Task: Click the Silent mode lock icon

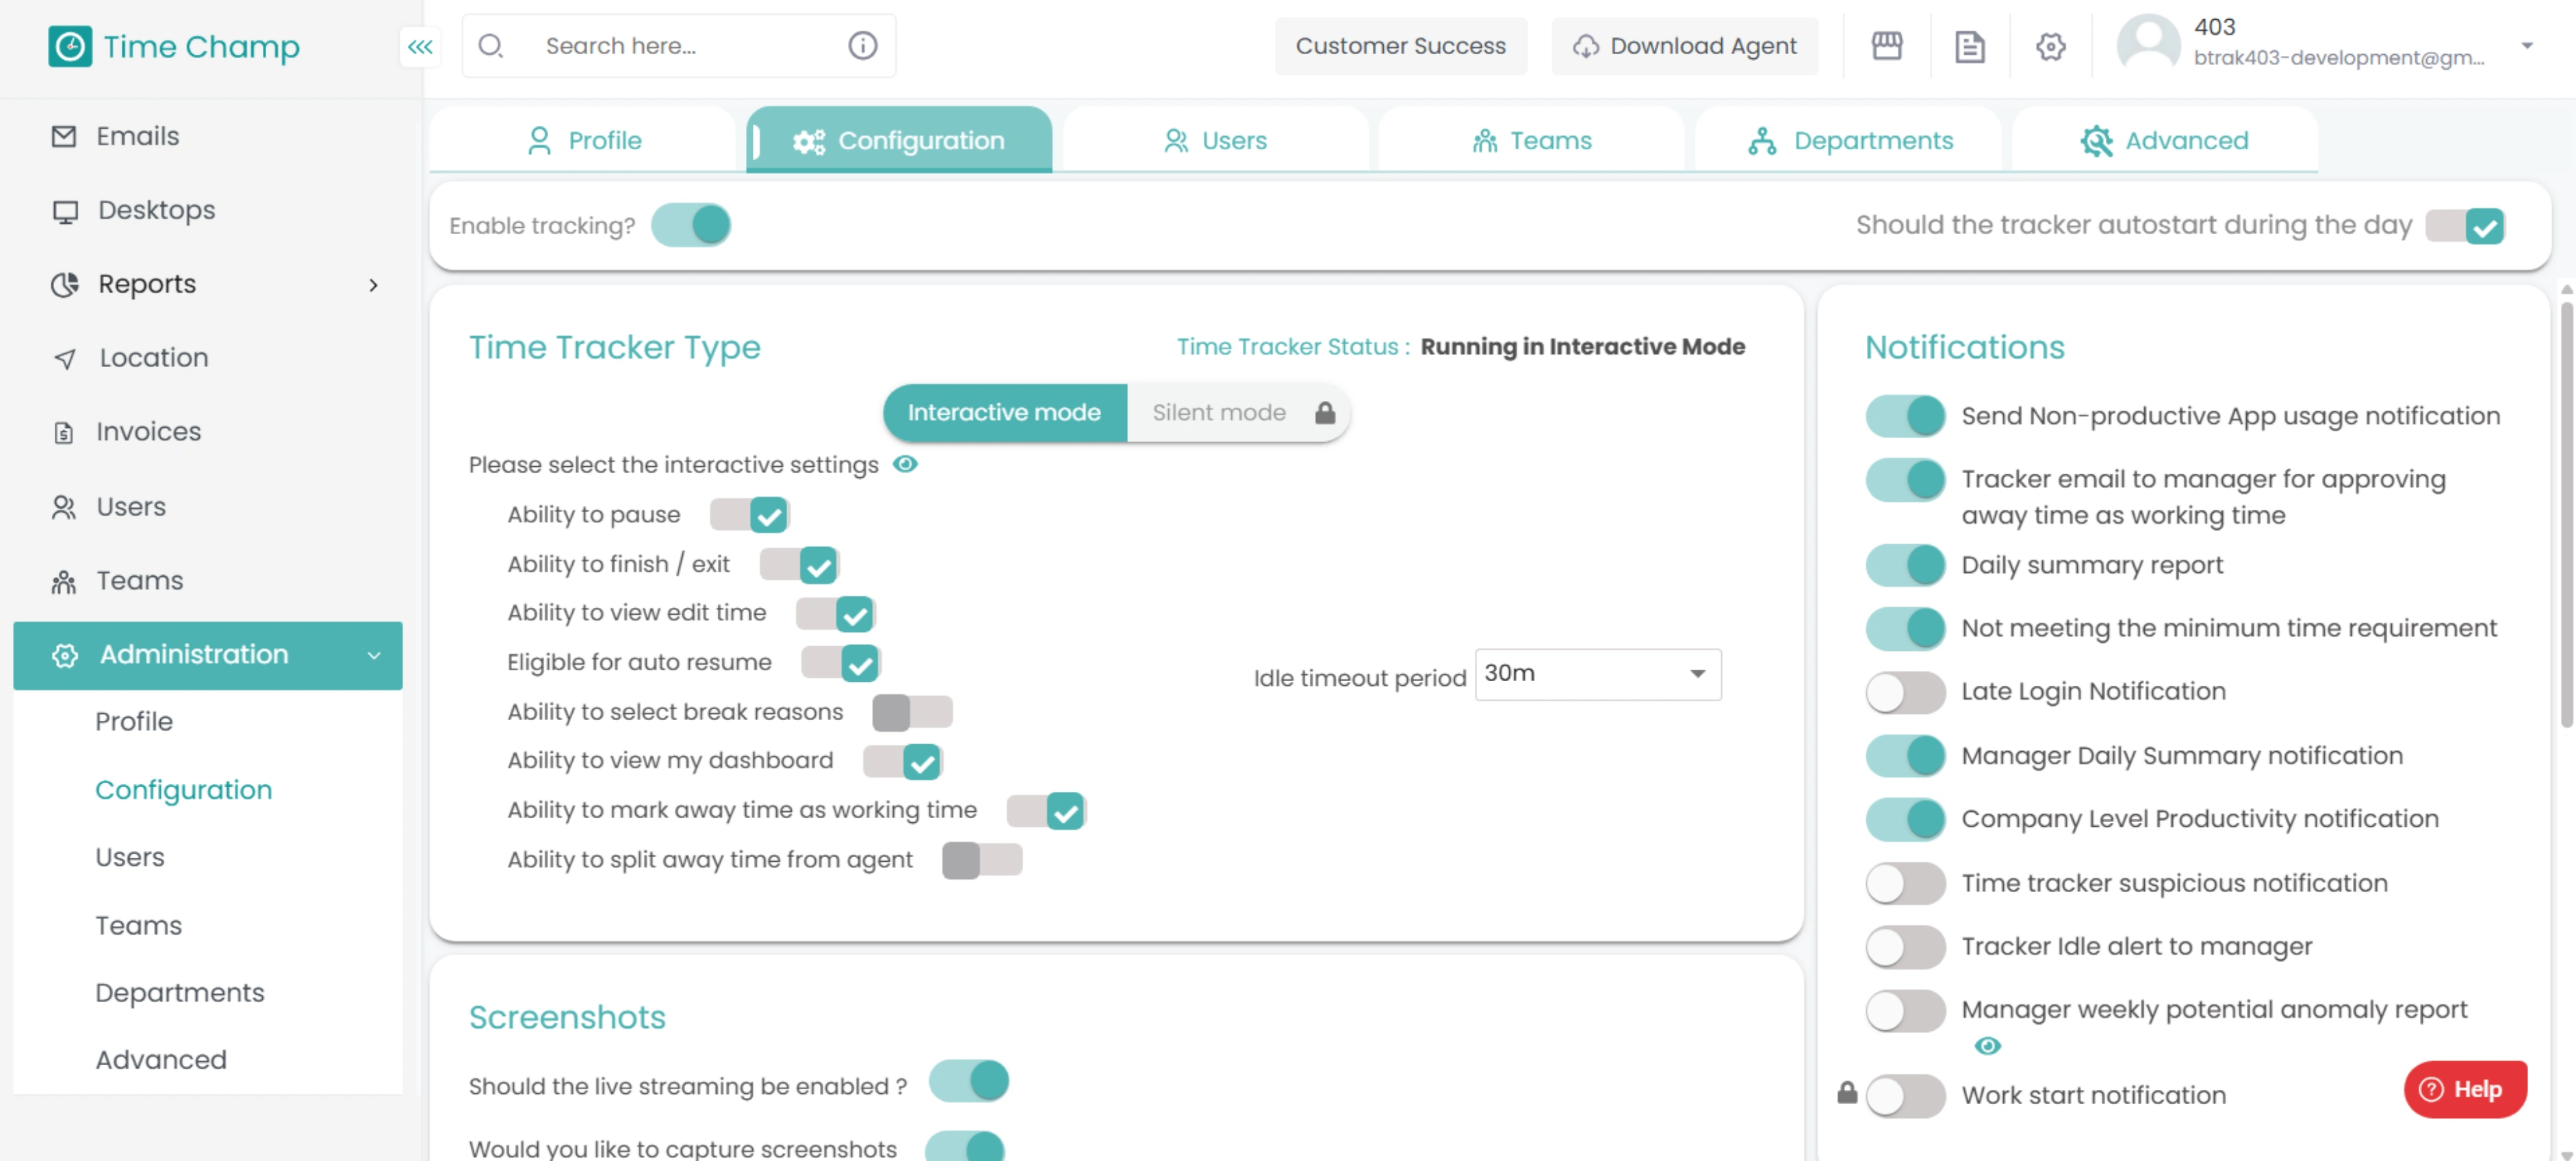Action: click(x=1325, y=413)
